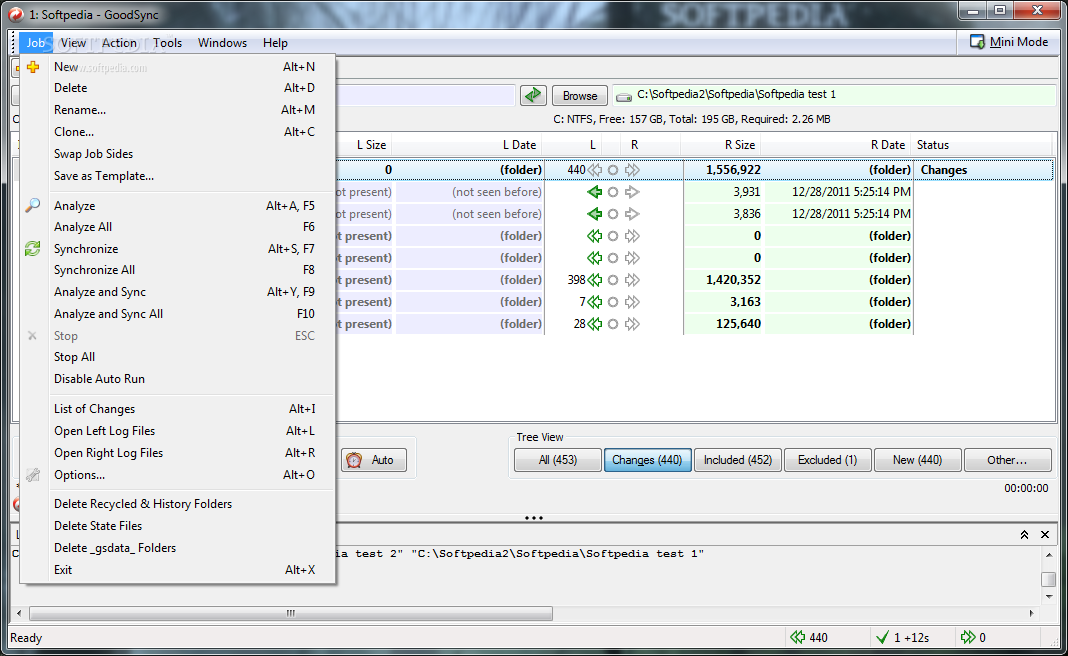Viewport: 1068px width, 656px height.
Task: Click status bar right-arrow 0 icon
Action: tap(967, 638)
